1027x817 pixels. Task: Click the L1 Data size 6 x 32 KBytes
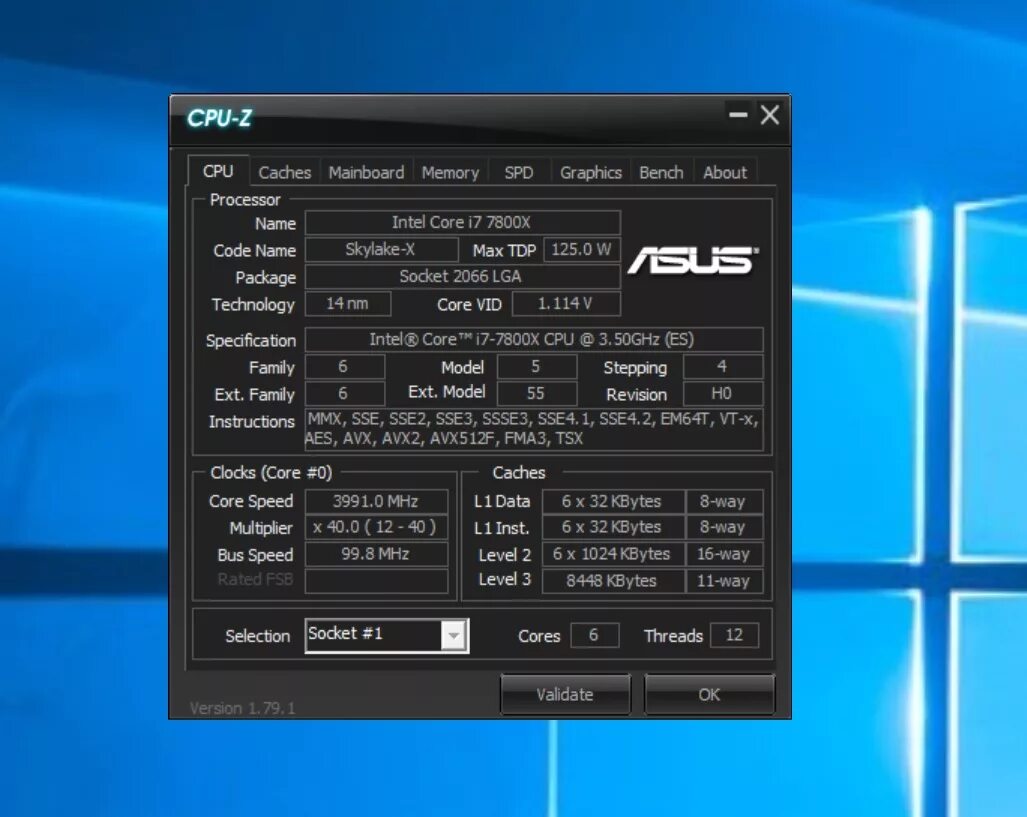(613, 502)
